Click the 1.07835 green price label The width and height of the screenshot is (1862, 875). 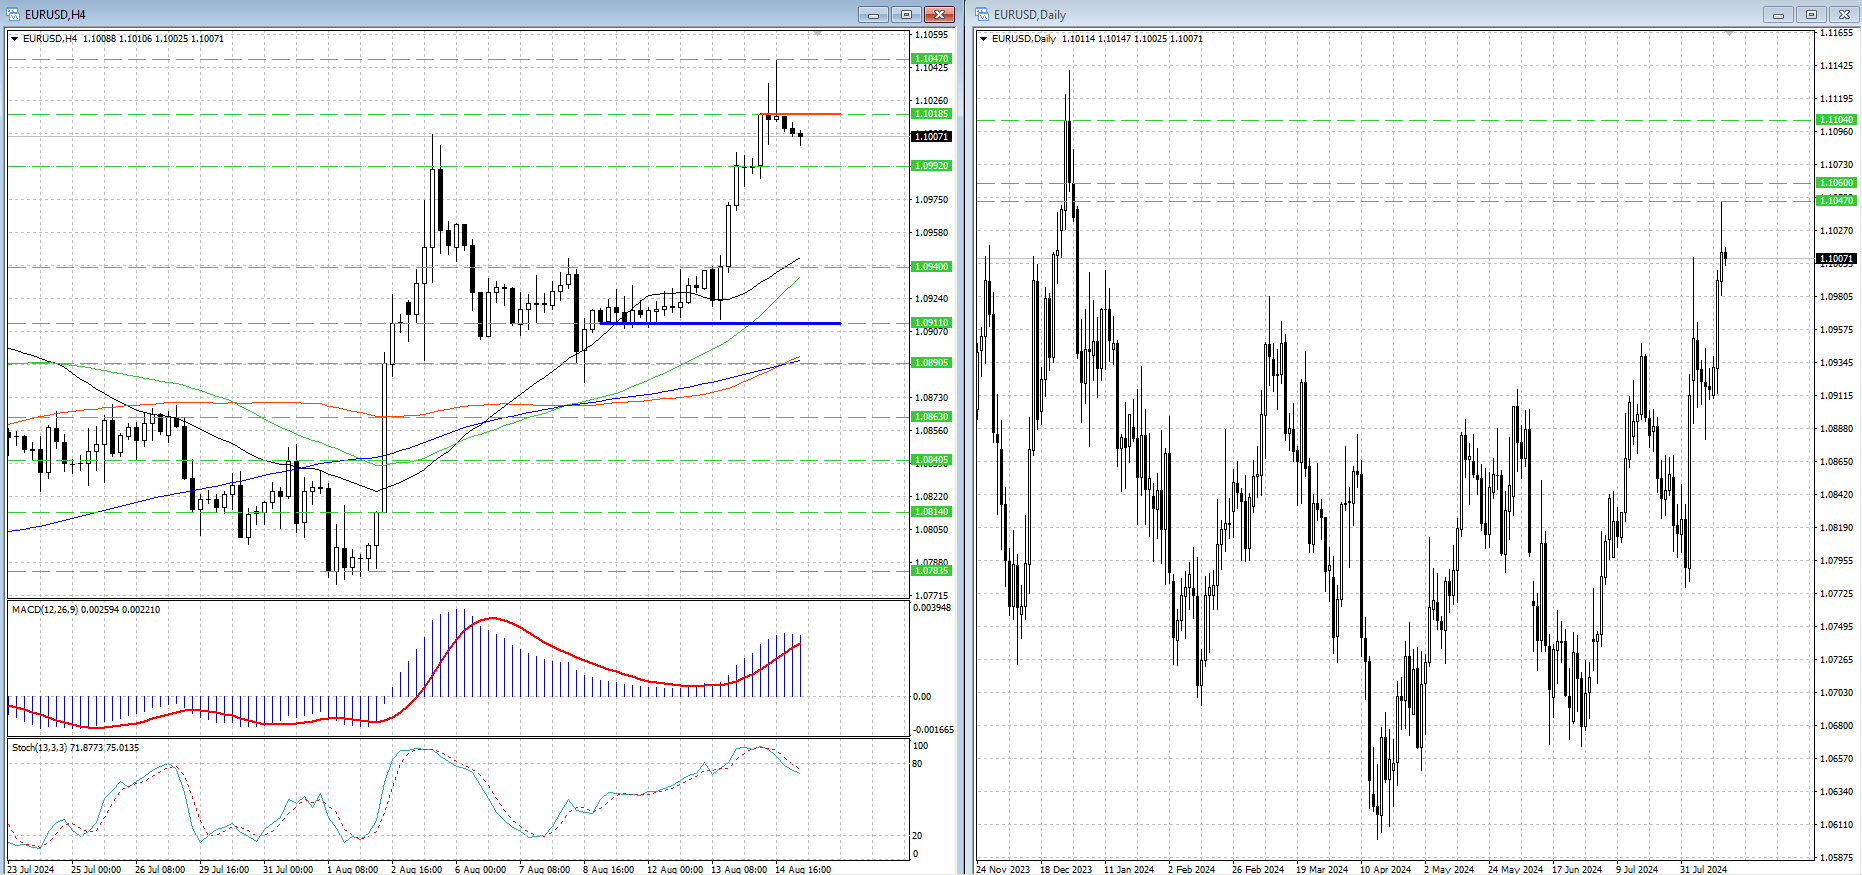pos(931,571)
